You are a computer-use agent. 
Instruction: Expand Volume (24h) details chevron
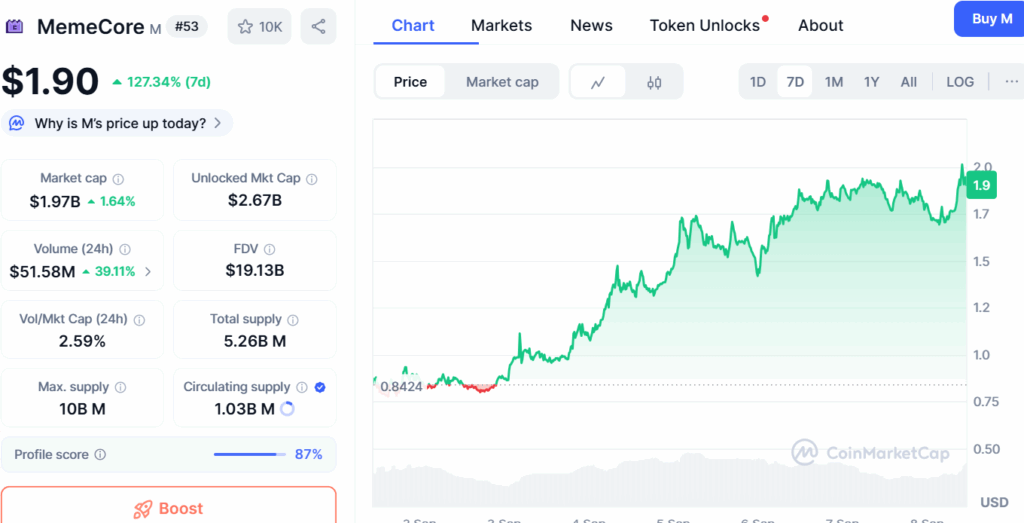click(148, 272)
